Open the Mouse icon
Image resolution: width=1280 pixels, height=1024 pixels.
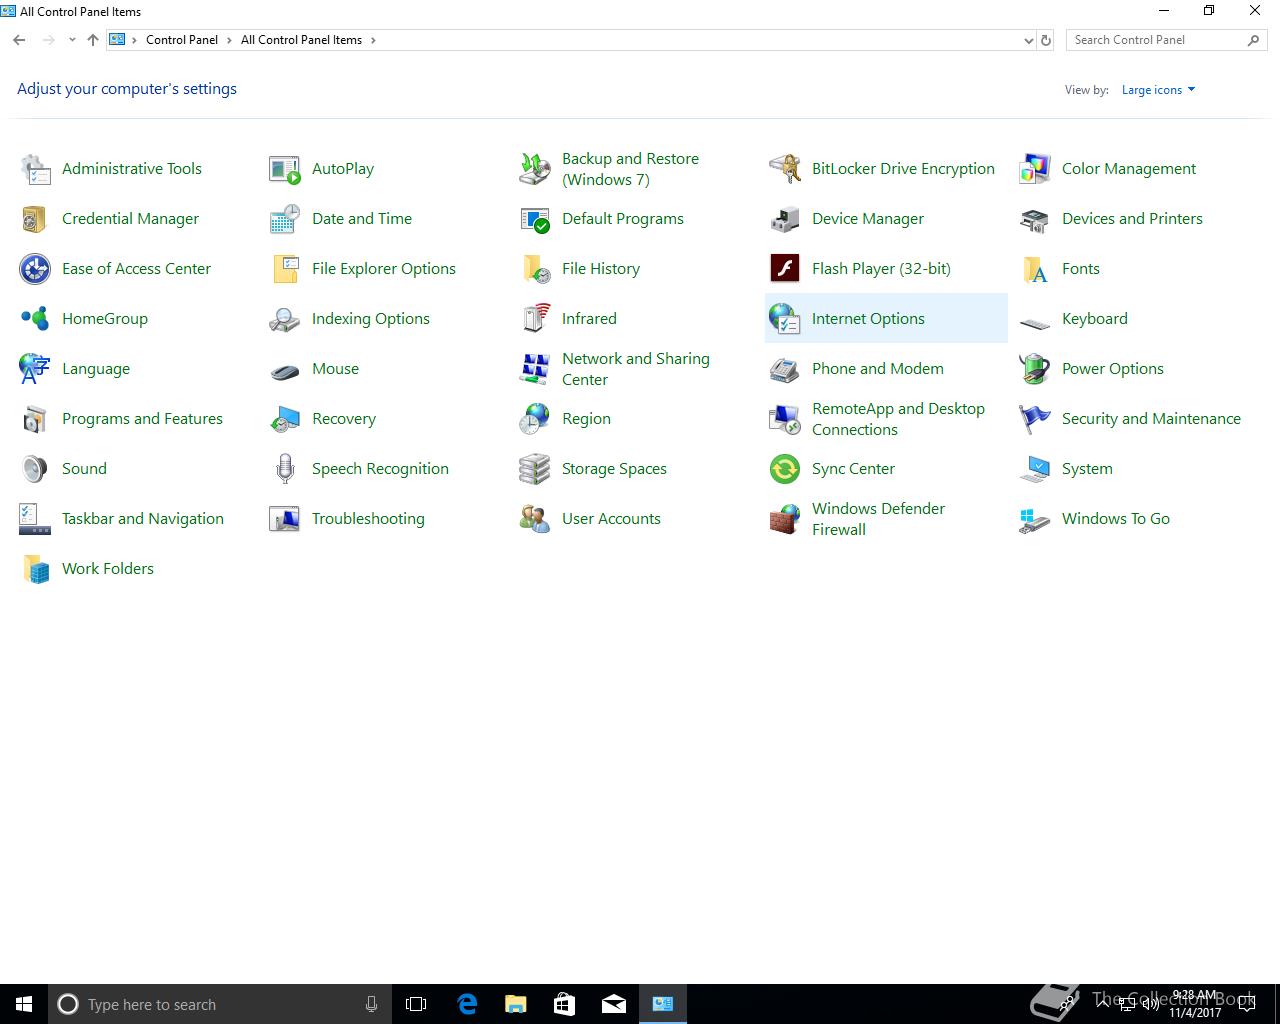(x=285, y=372)
